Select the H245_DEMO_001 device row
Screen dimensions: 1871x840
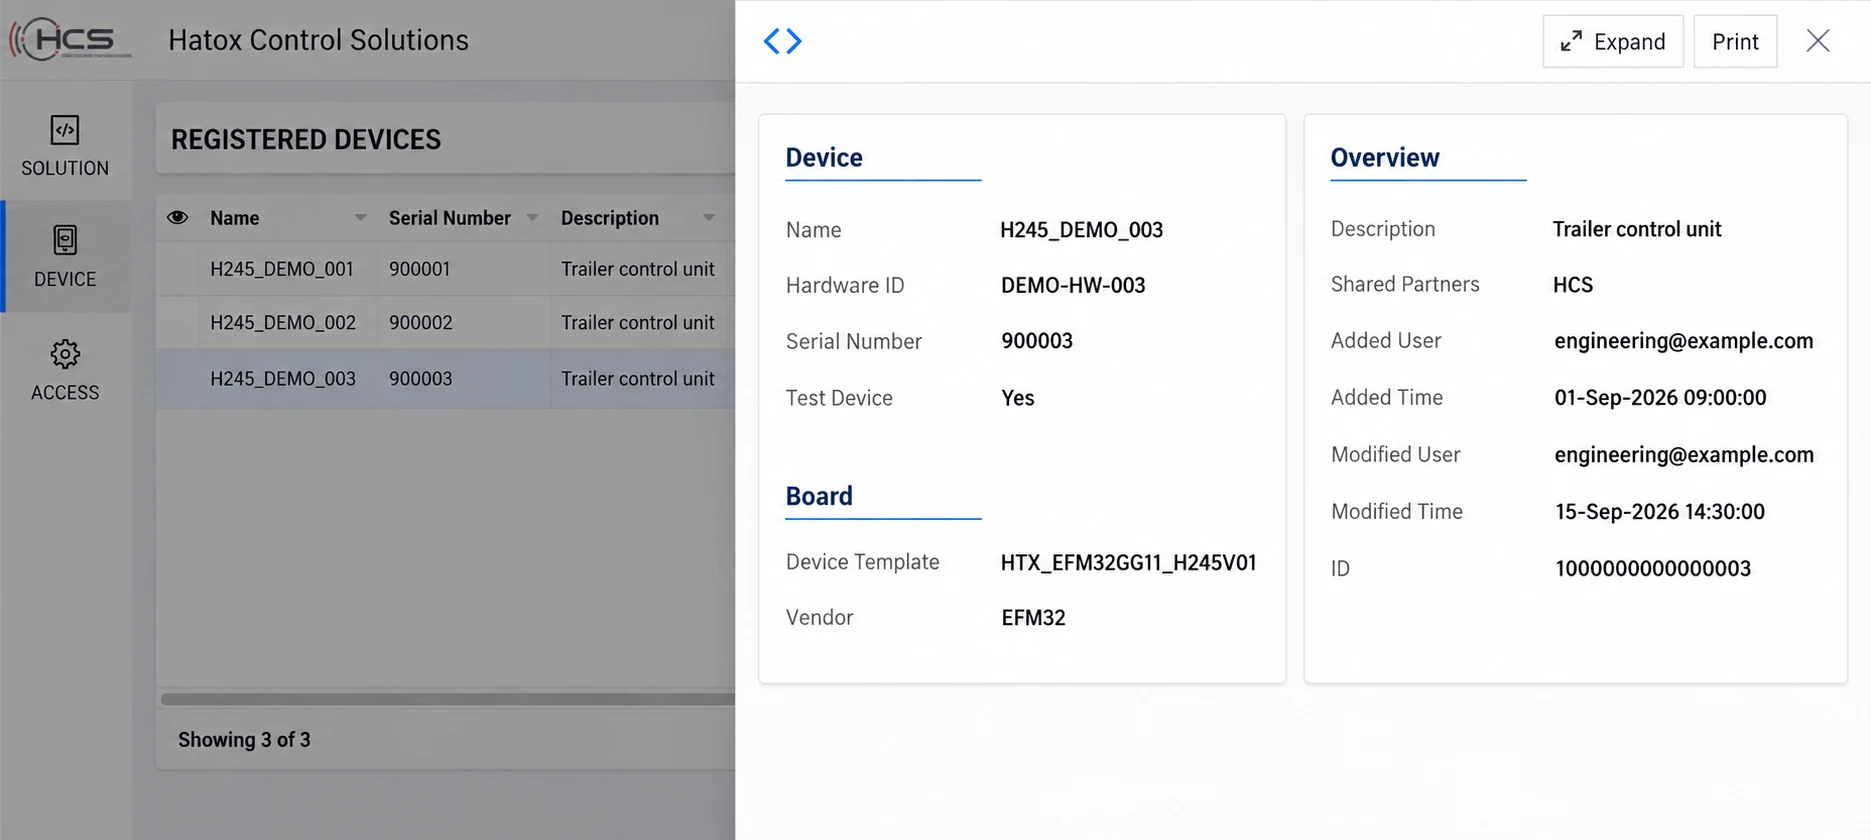tap(446, 268)
